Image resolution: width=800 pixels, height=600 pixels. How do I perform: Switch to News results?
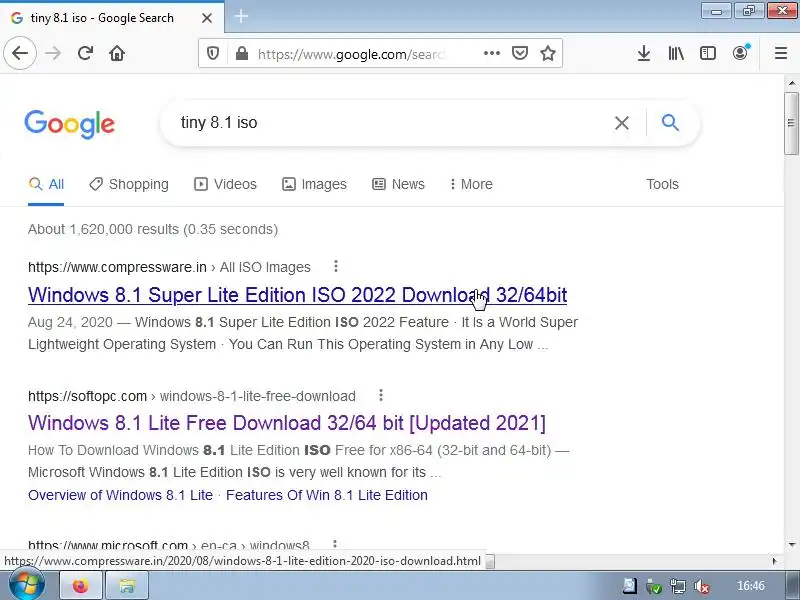[x=398, y=184]
